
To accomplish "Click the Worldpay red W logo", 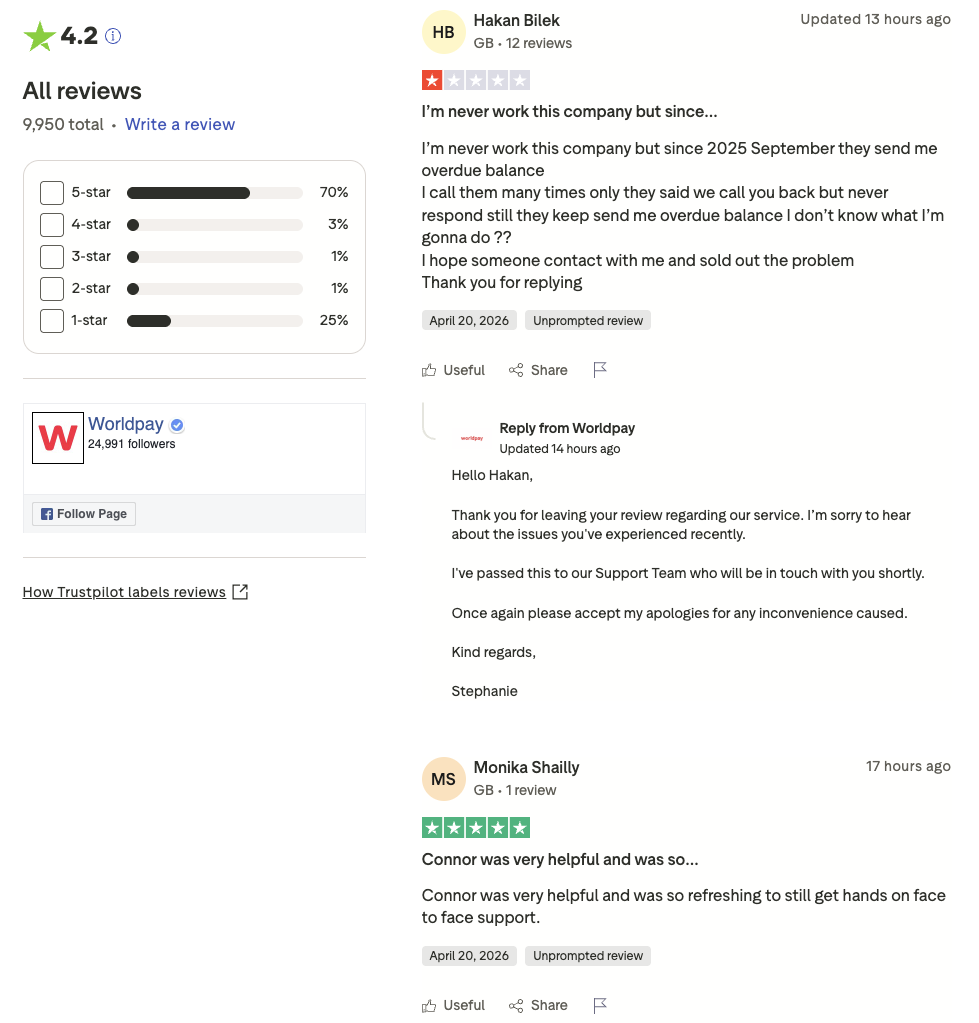I will tap(58, 438).
